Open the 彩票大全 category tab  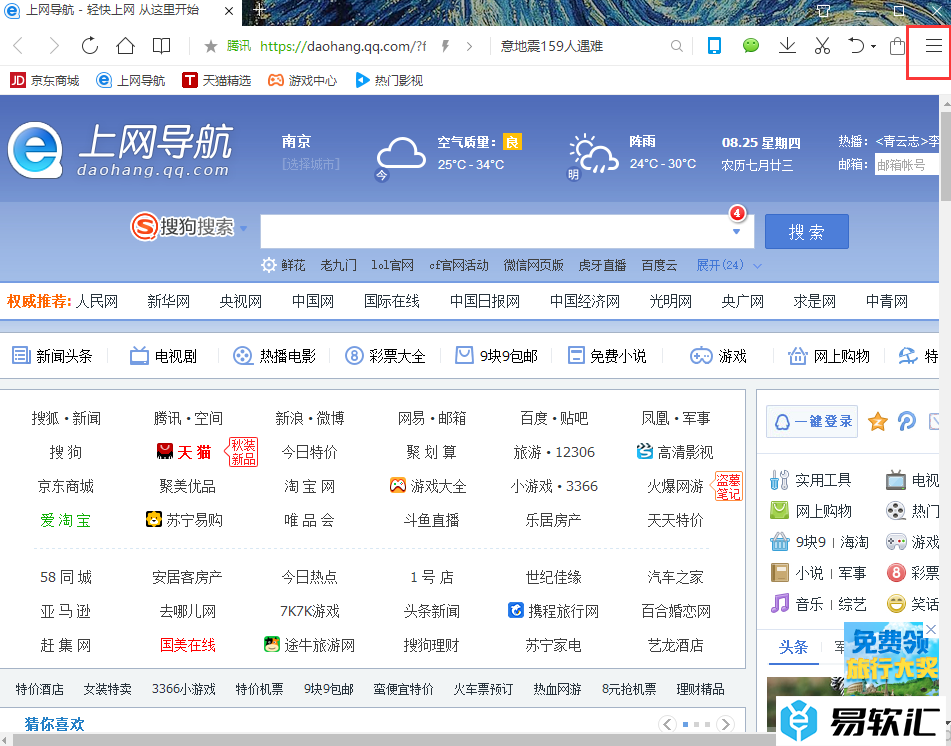(385, 356)
